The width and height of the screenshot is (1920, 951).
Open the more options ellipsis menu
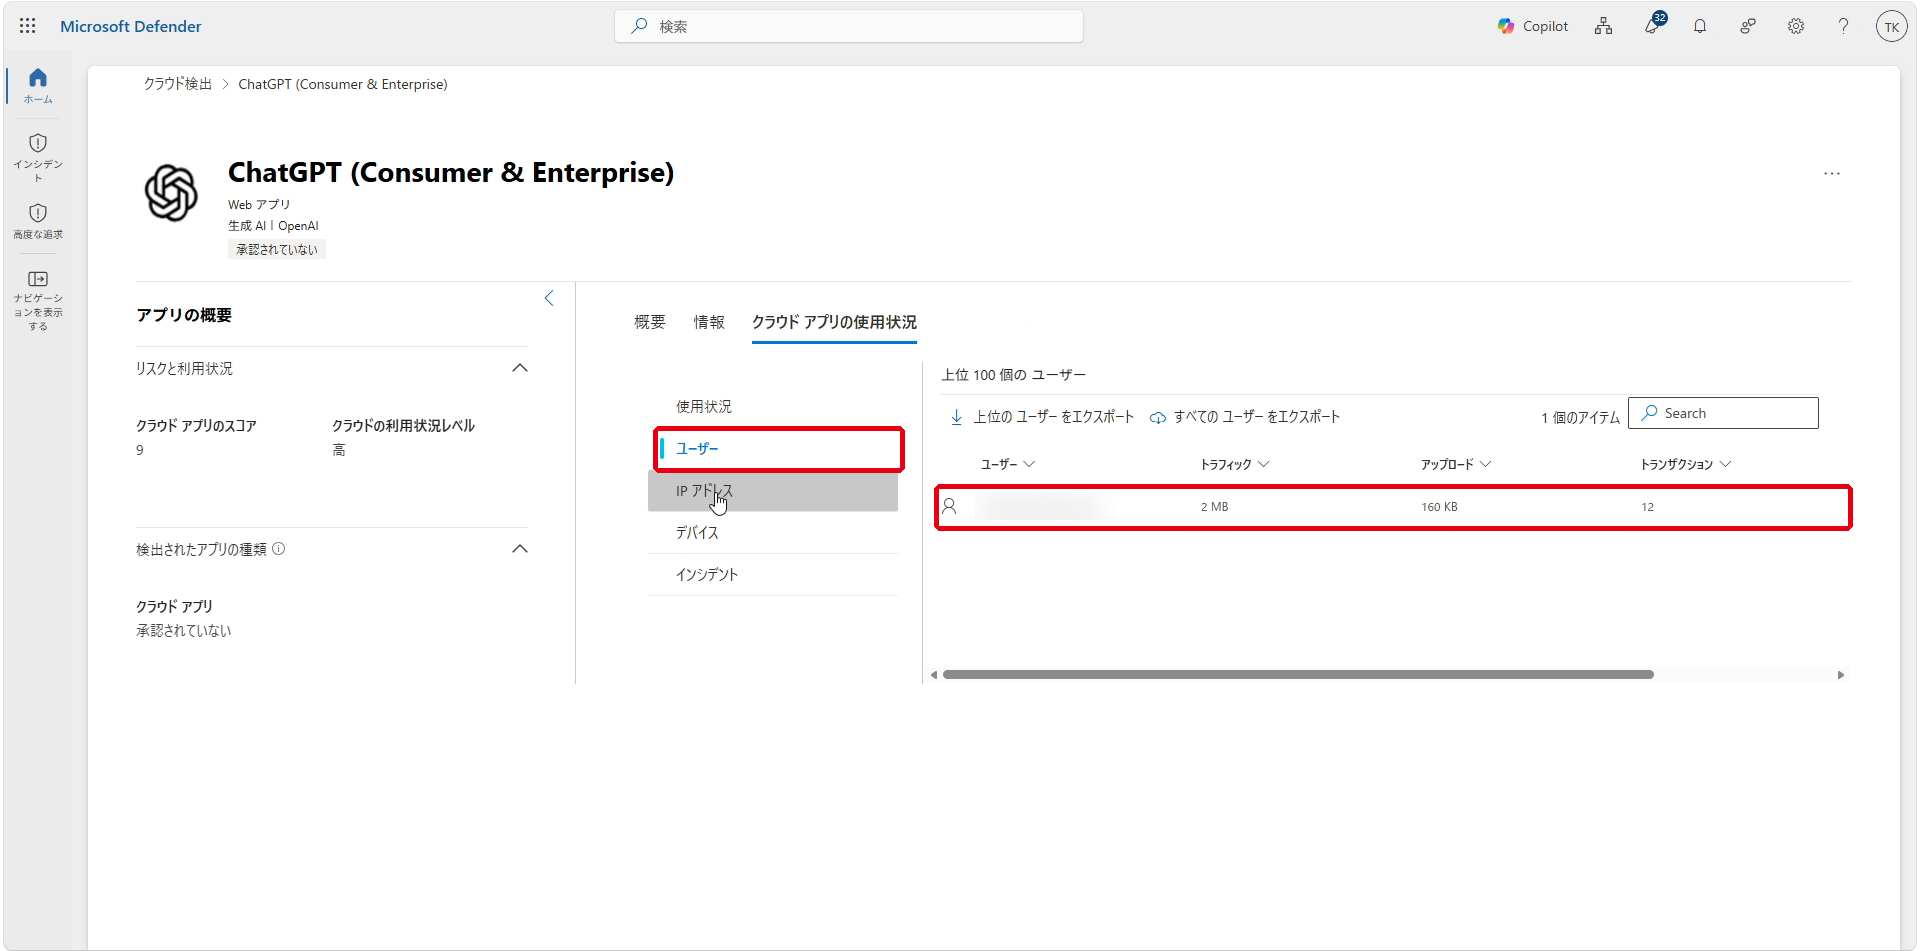1832,174
